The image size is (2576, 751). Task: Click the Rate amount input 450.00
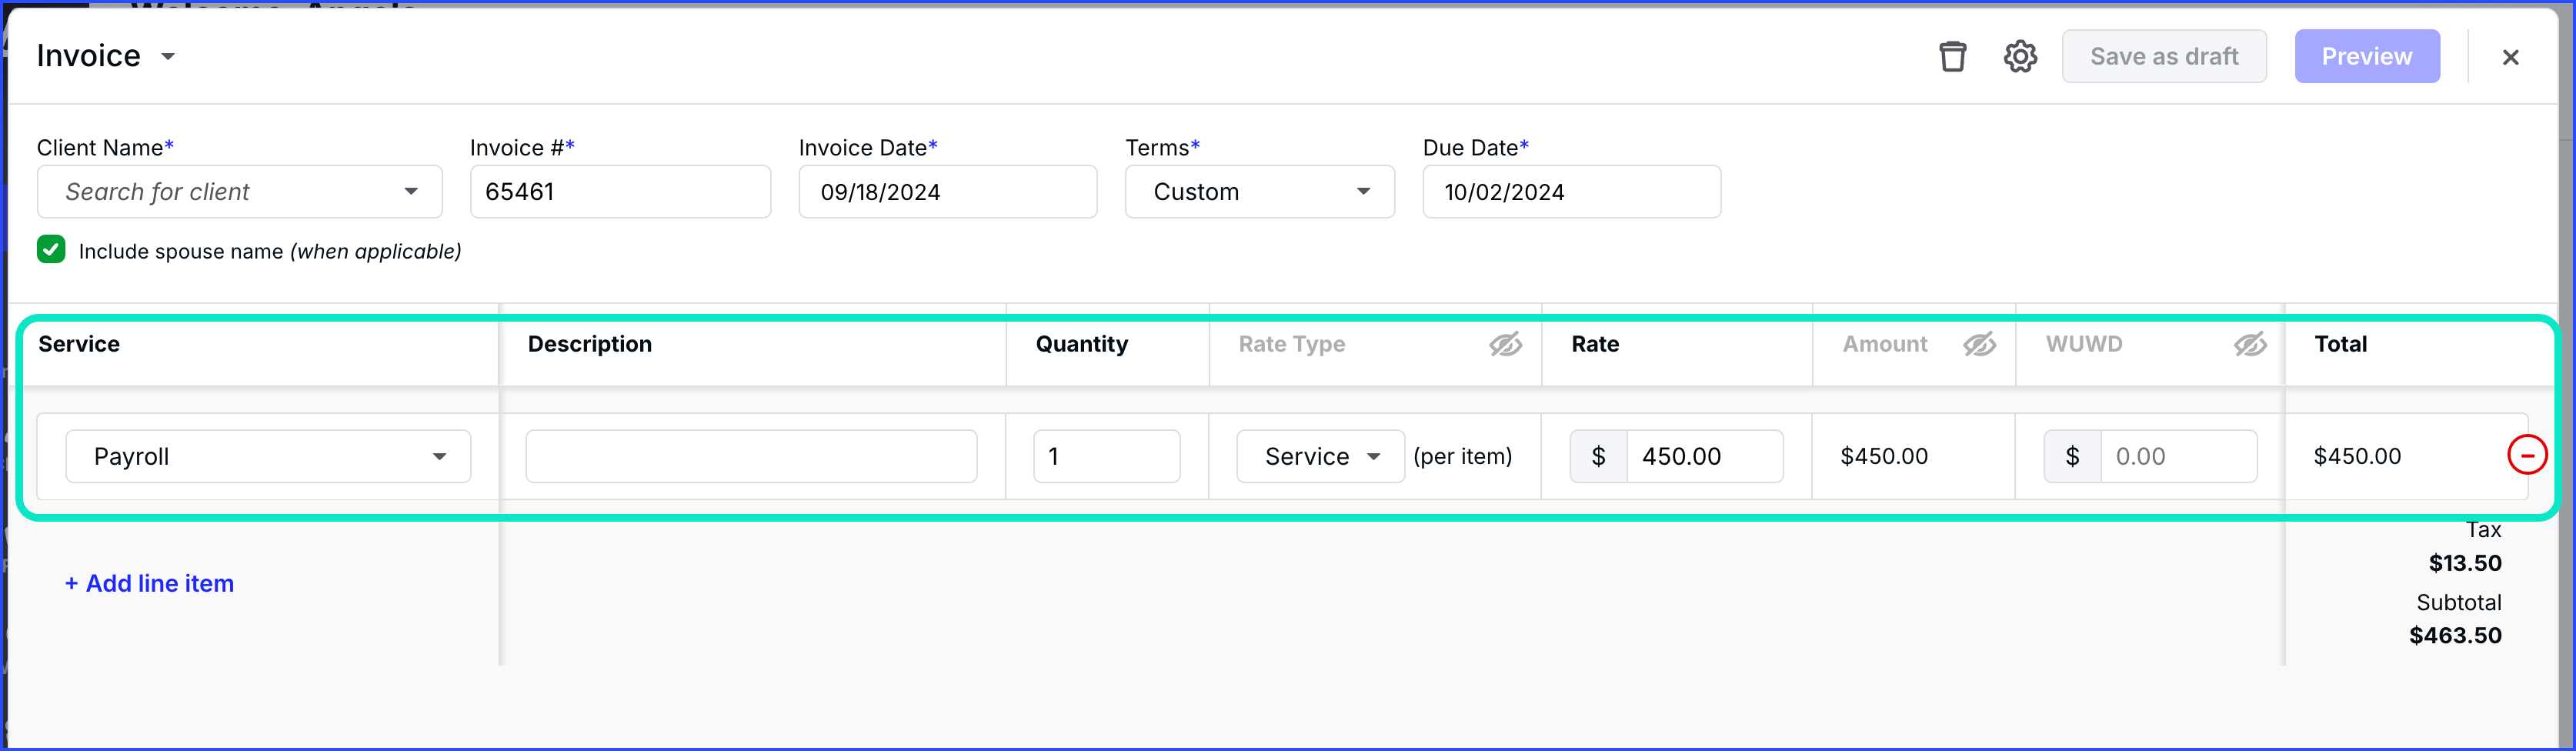pos(1703,457)
